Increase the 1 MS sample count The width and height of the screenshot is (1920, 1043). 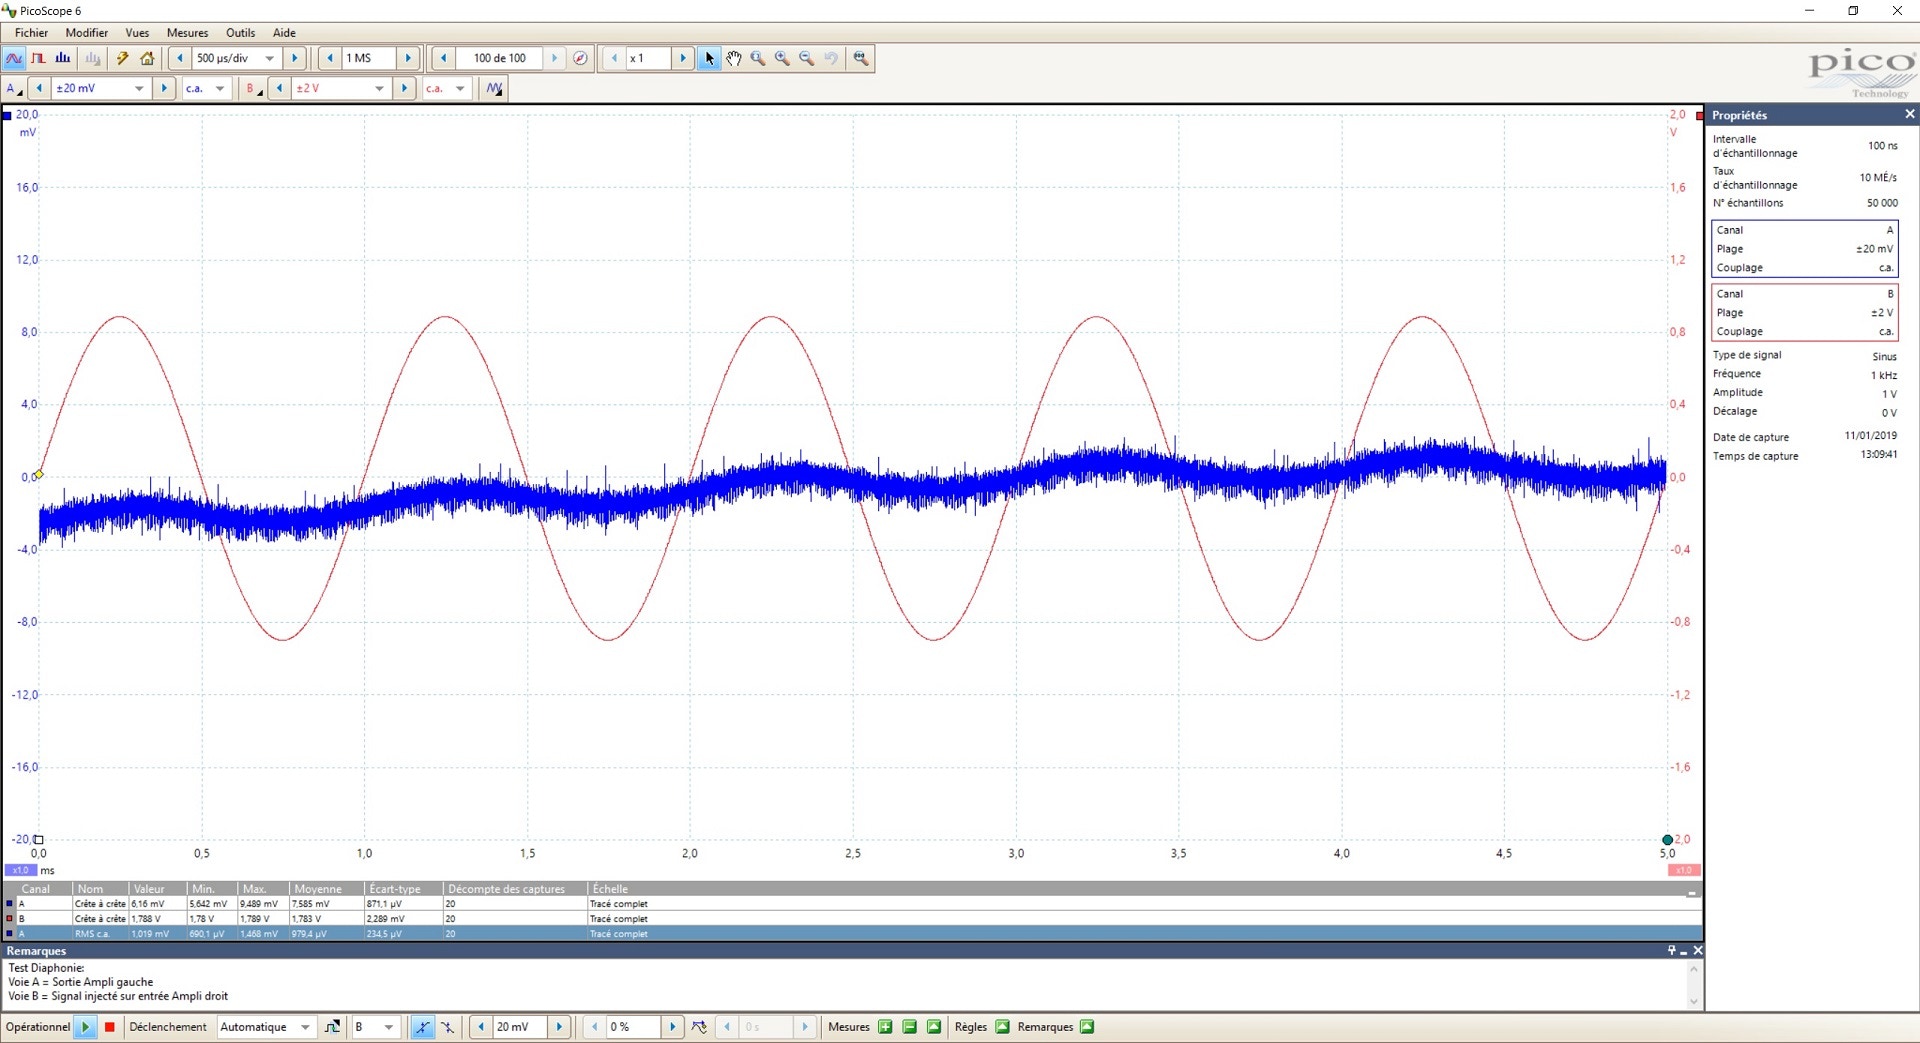tap(408, 58)
